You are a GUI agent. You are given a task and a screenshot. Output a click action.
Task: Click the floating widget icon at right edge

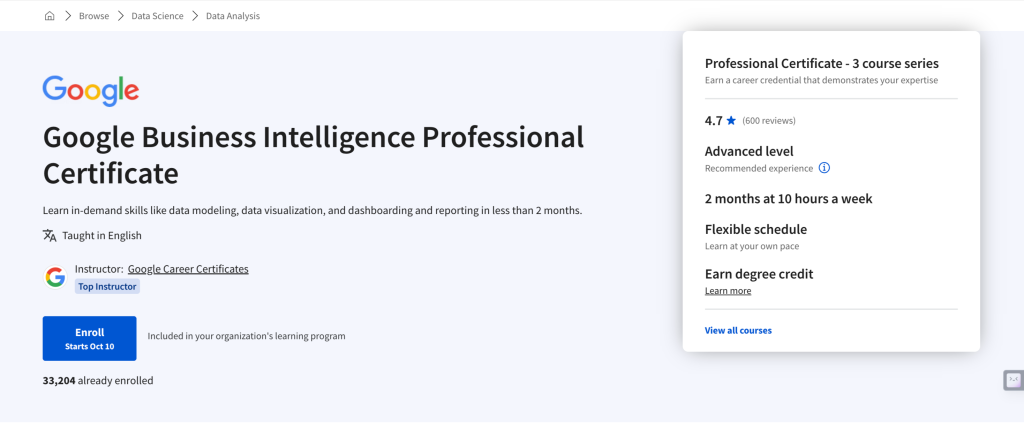[x=1013, y=380]
